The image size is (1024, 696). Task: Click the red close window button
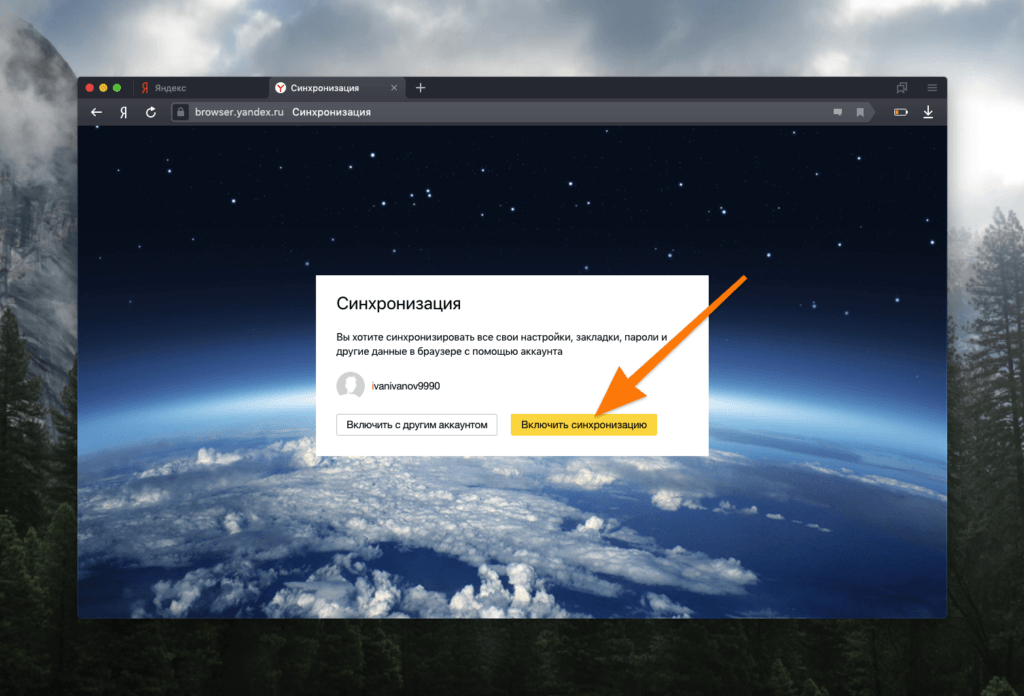pos(89,87)
